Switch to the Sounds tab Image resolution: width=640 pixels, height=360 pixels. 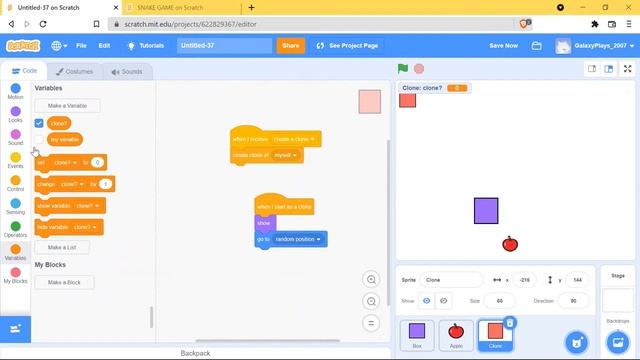click(x=127, y=72)
